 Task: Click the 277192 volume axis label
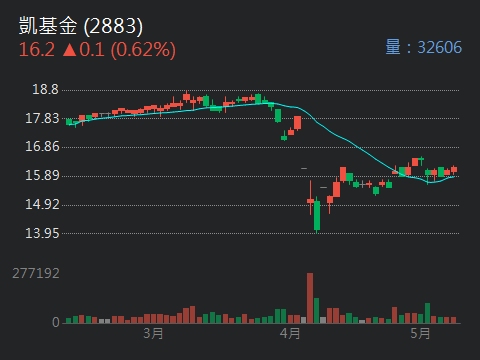[36, 273]
